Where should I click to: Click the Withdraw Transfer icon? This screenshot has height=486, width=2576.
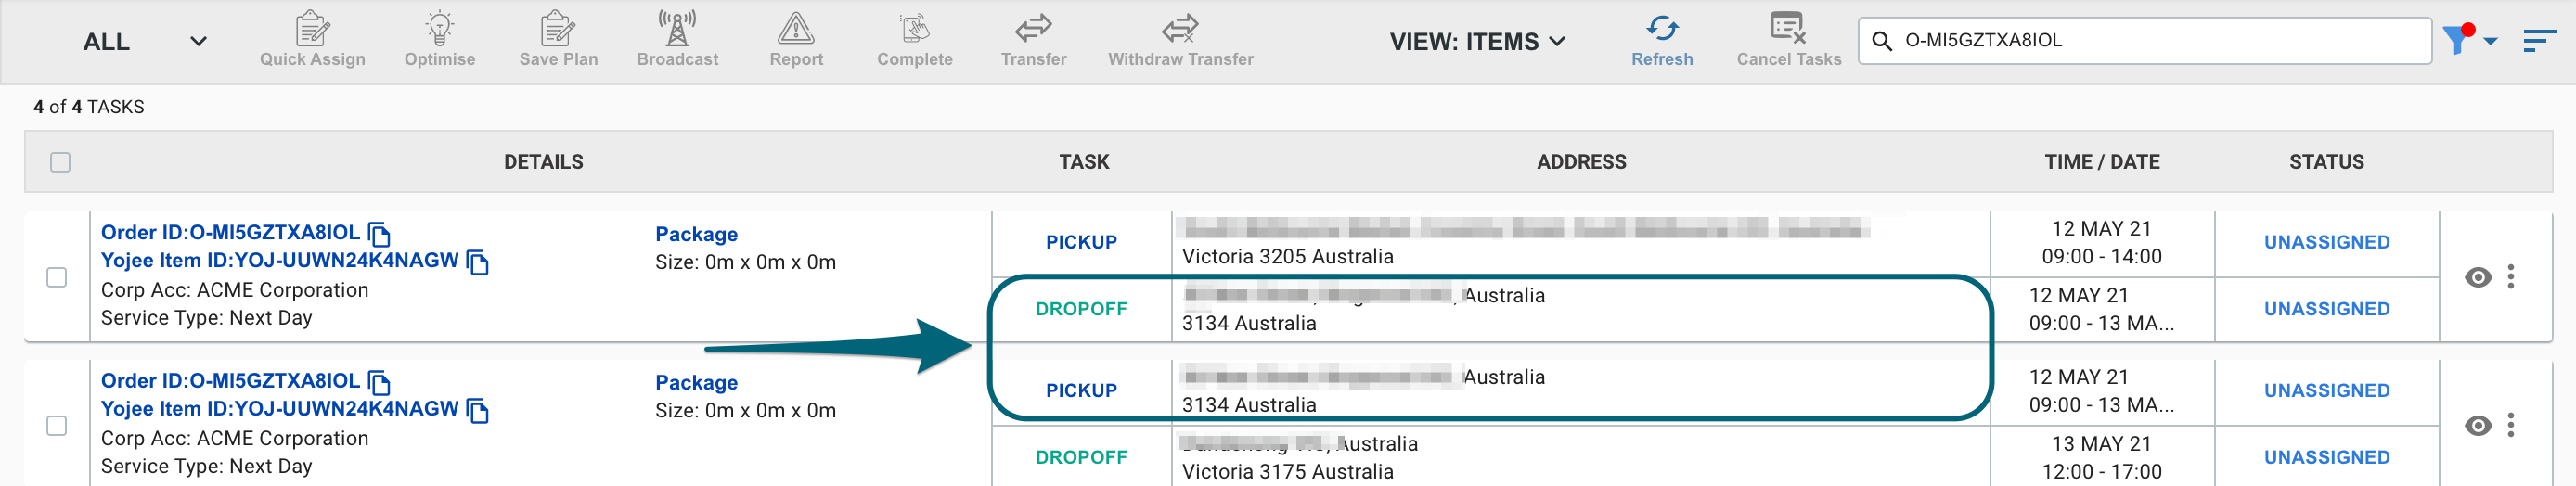click(x=1180, y=28)
